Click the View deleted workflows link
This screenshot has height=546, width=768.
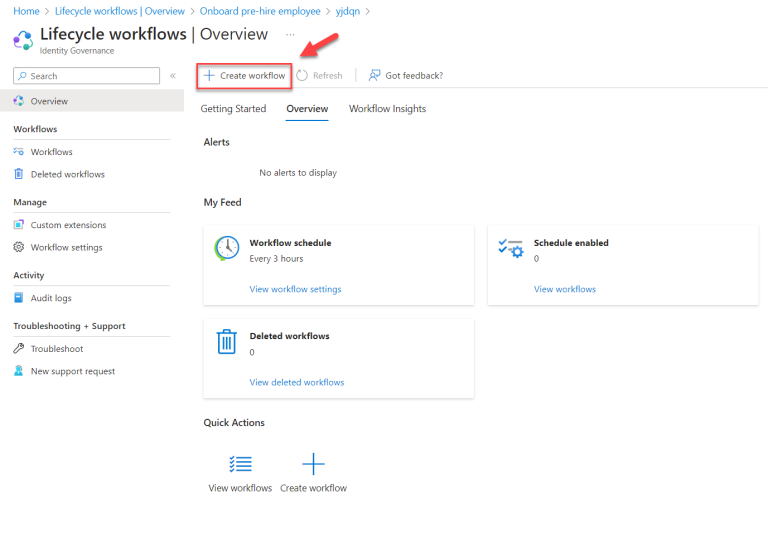point(297,382)
